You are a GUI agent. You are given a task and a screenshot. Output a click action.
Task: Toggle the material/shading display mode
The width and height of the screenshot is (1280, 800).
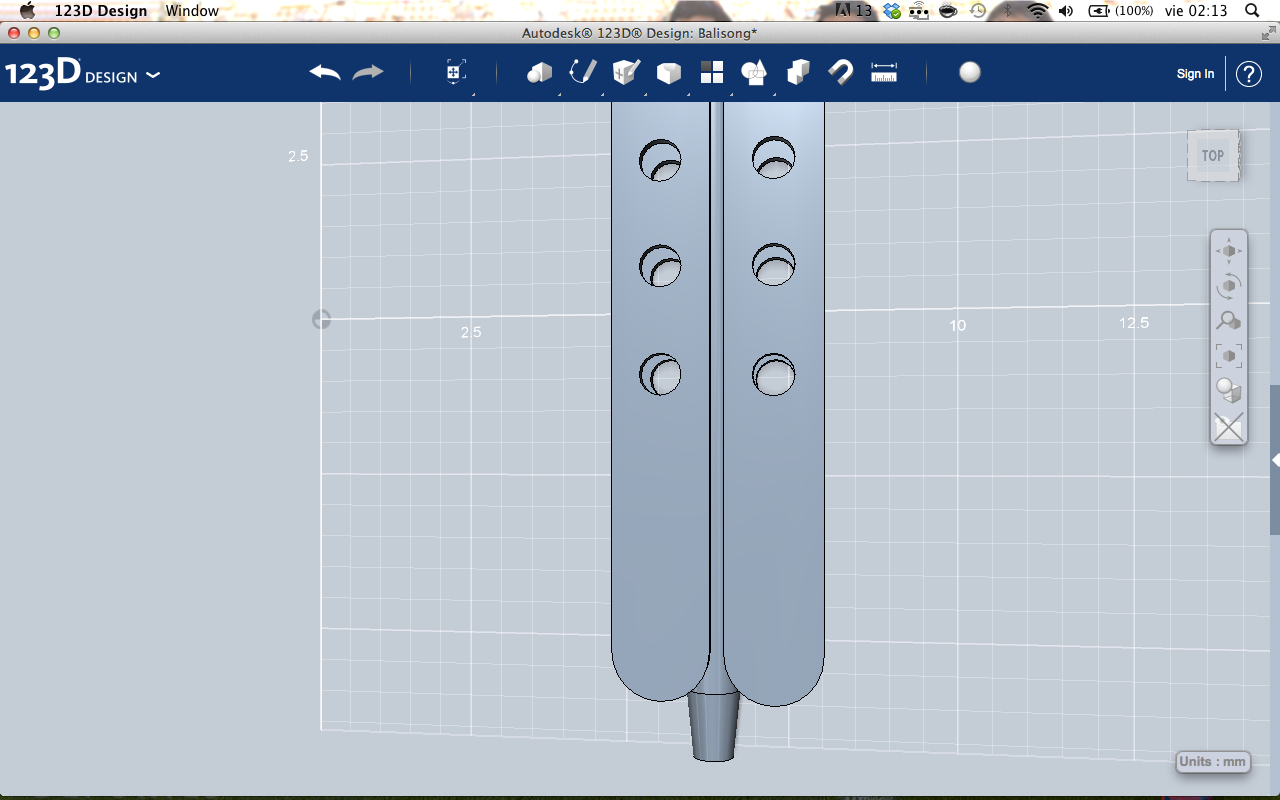[x=1228, y=390]
